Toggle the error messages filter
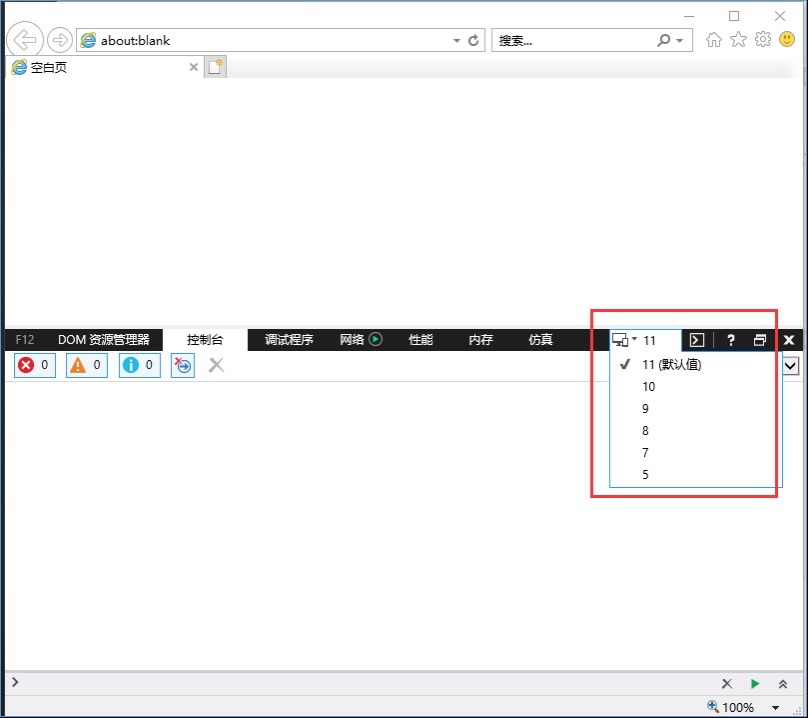Screen dimensions: 808x718 (x=35, y=365)
